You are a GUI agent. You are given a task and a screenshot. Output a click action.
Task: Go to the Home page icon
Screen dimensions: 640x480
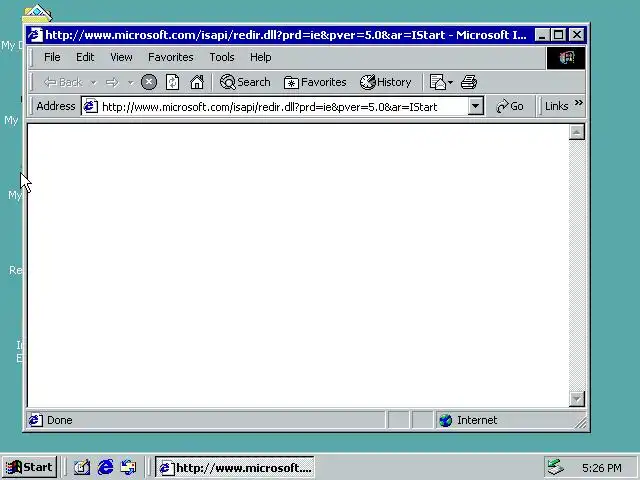pos(197,82)
